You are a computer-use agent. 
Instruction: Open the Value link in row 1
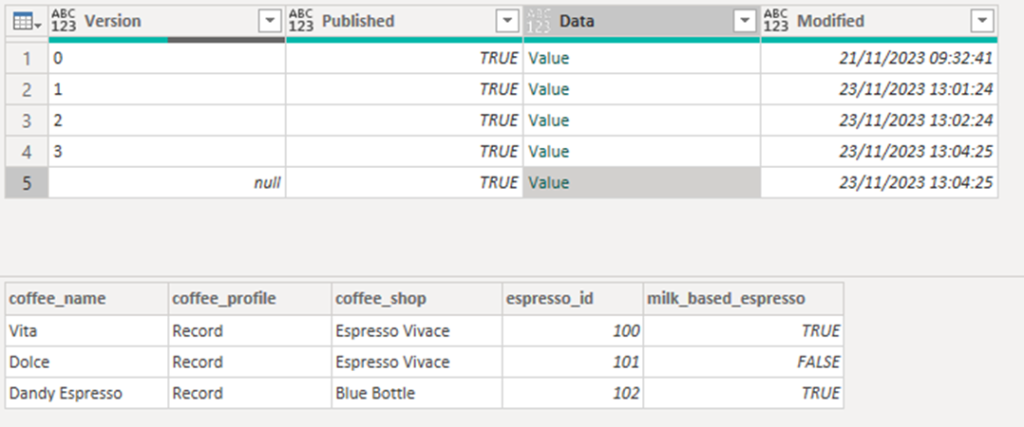coord(549,58)
